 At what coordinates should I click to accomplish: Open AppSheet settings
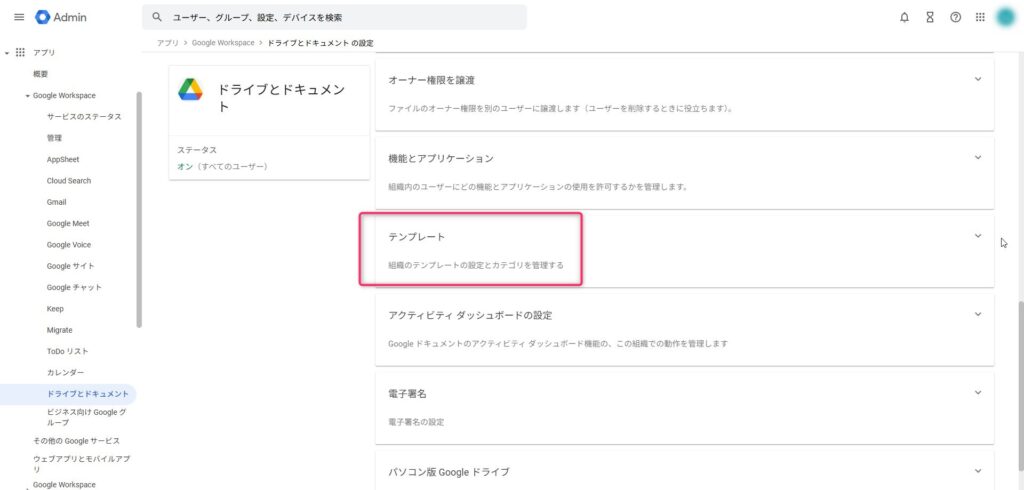tap(63, 159)
